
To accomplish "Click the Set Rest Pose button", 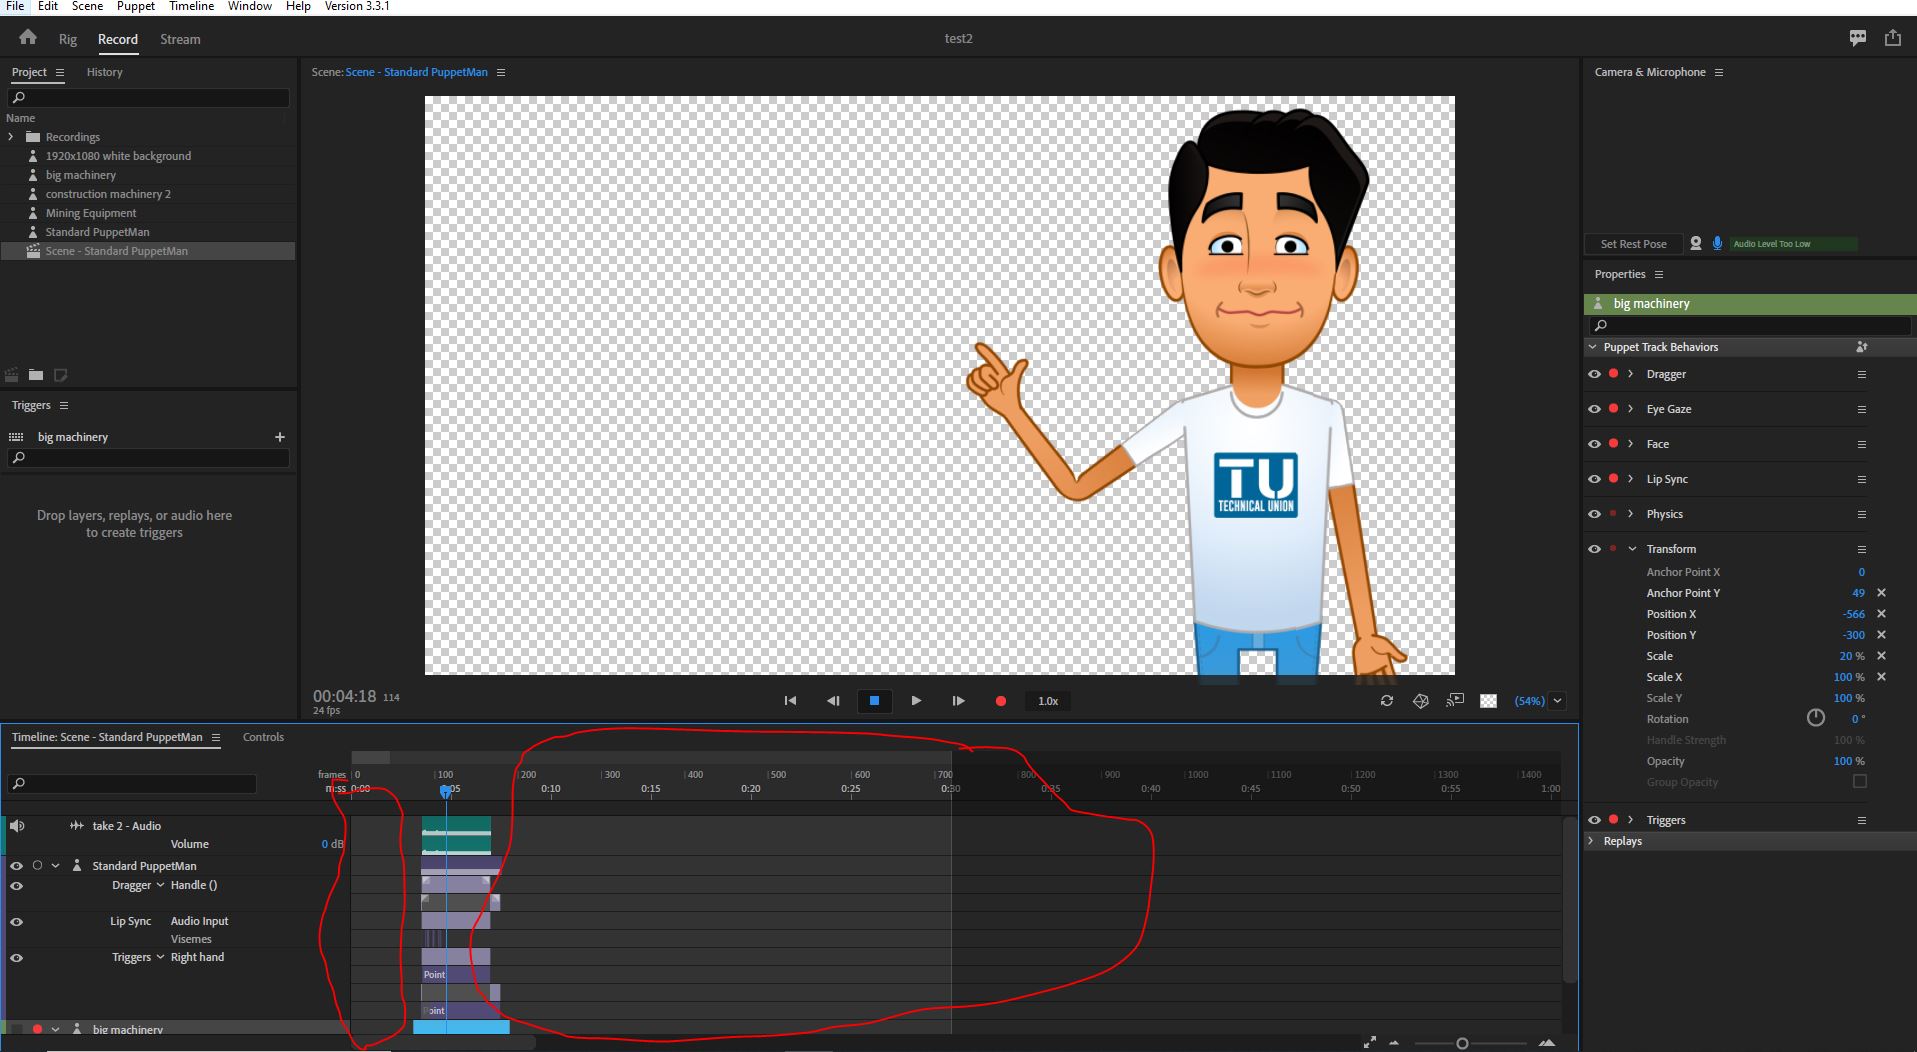I will (1633, 243).
